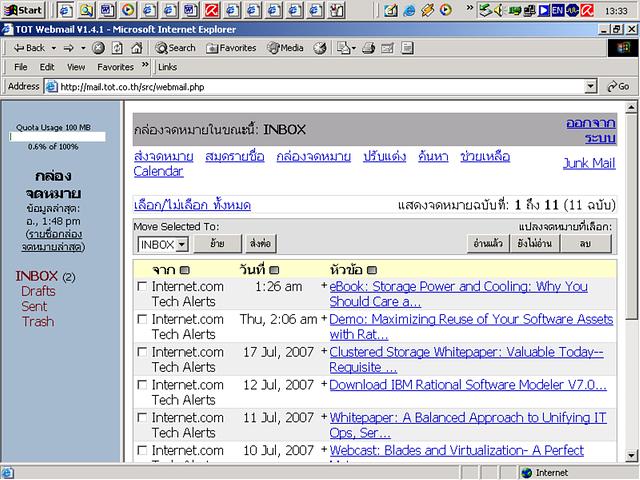This screenshot has width=640, height=480.
Task: Click the Forward arrow in IE toolbar
Action: [x=69, y=48]
